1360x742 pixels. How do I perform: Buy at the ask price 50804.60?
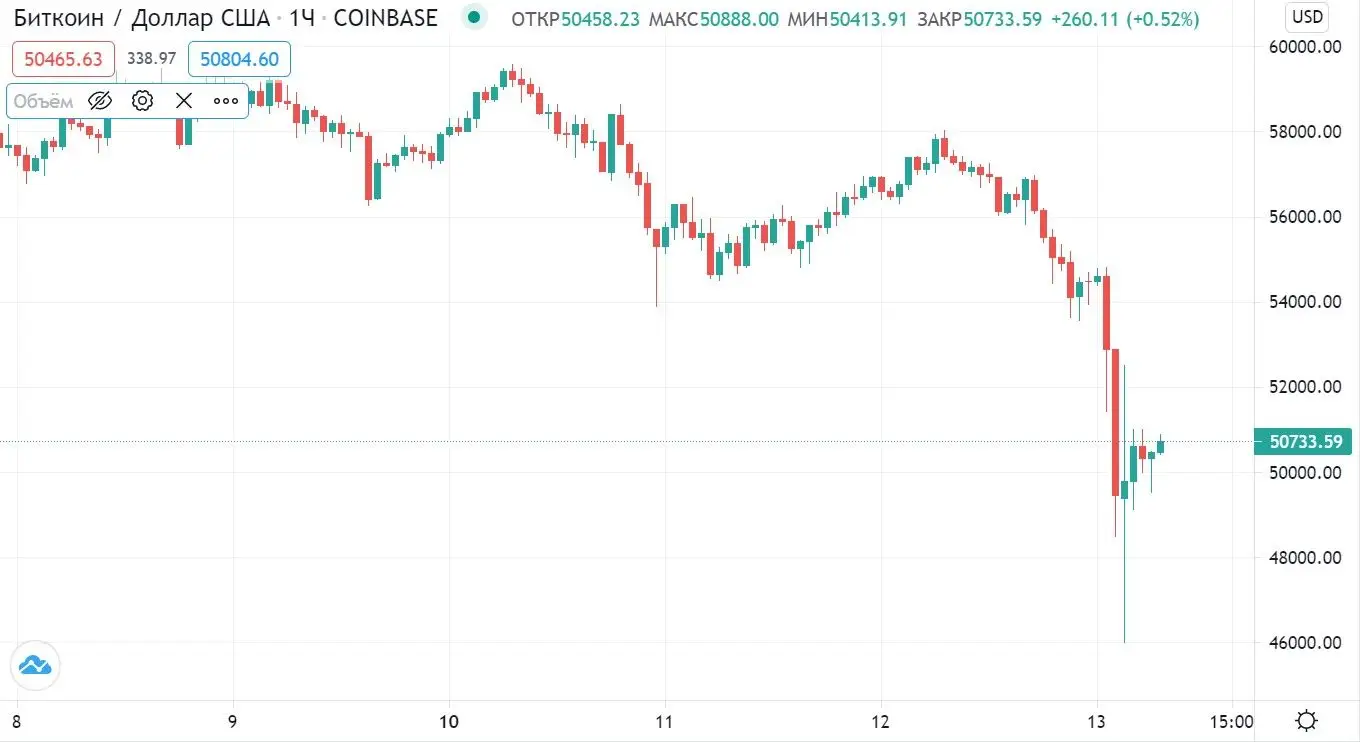[x=238, y=59]
